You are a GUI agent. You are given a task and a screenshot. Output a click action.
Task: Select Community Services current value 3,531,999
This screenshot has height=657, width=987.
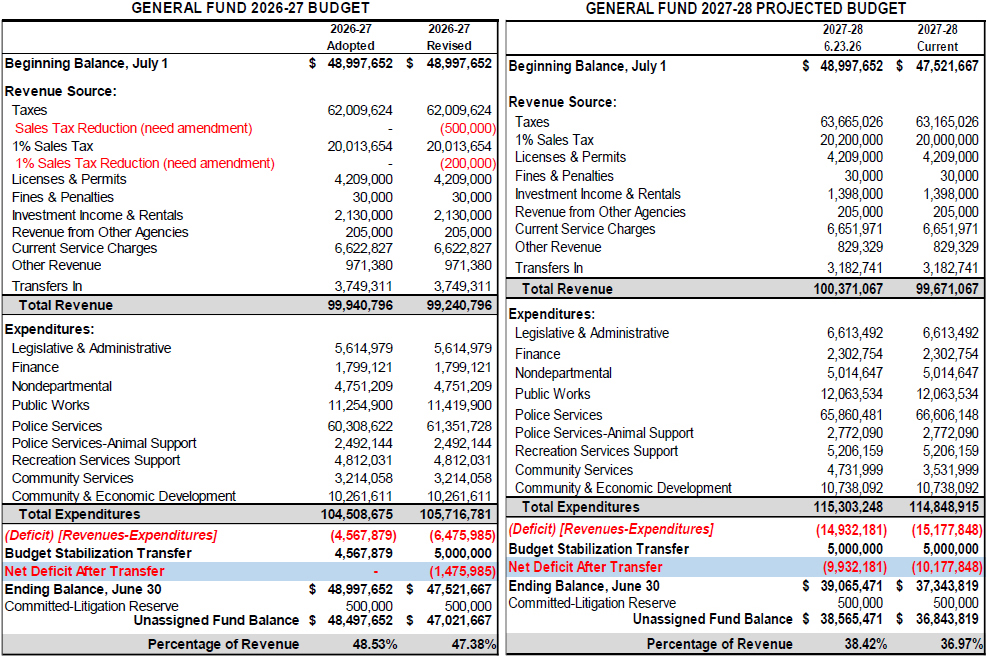coord(950,470)
